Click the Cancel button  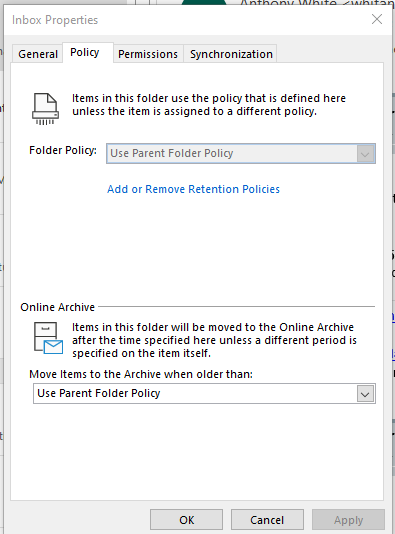(x=267, y=520)
